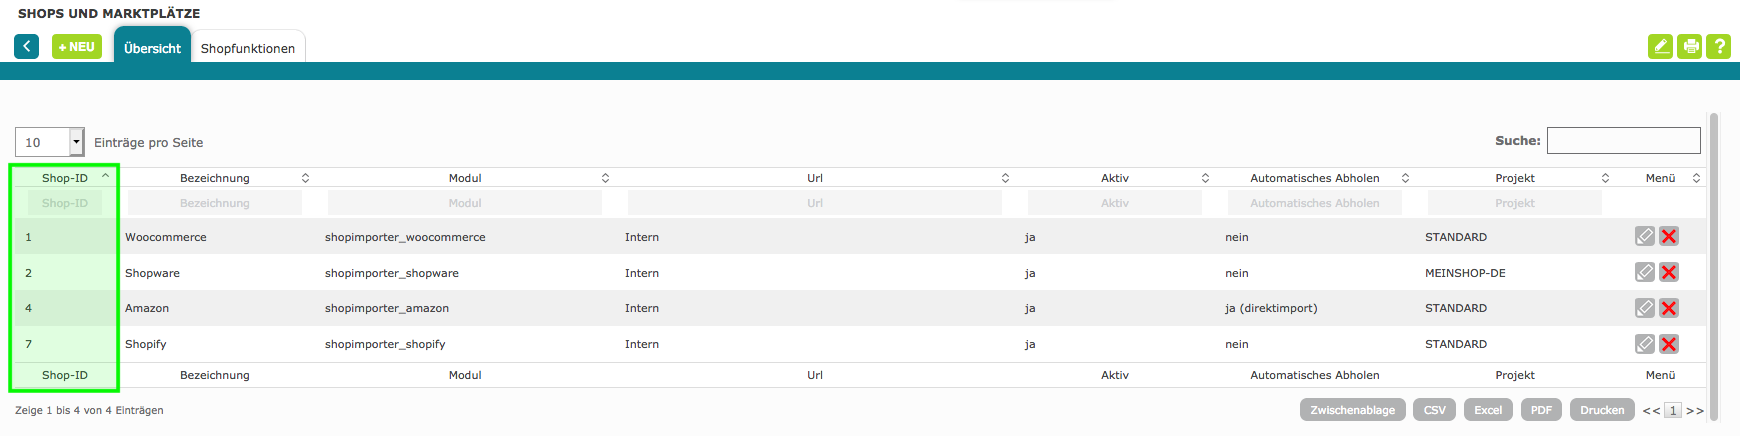Sort table by Shop-ID column
This screenshot has height=436, width=1740.
point(65,178)
